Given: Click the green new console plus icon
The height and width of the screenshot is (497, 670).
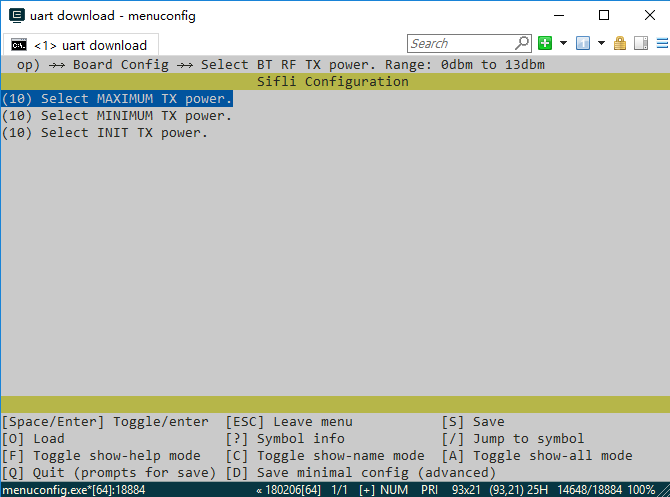Looking at the screenshot, I should coord(545,43).
